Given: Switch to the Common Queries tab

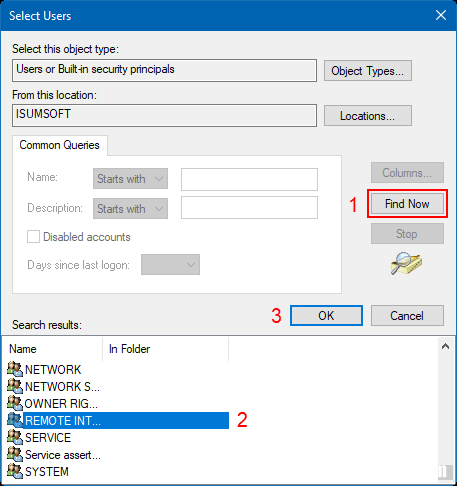Looking at the screenshot, I should [x=60, y=145].
